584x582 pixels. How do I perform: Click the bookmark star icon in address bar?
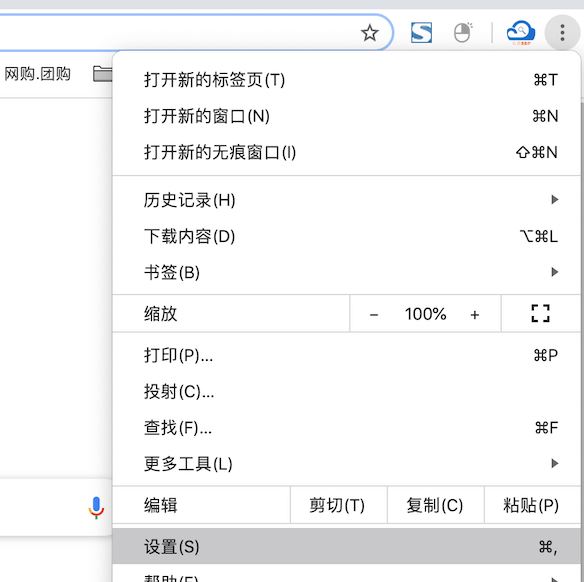(369, 33)
